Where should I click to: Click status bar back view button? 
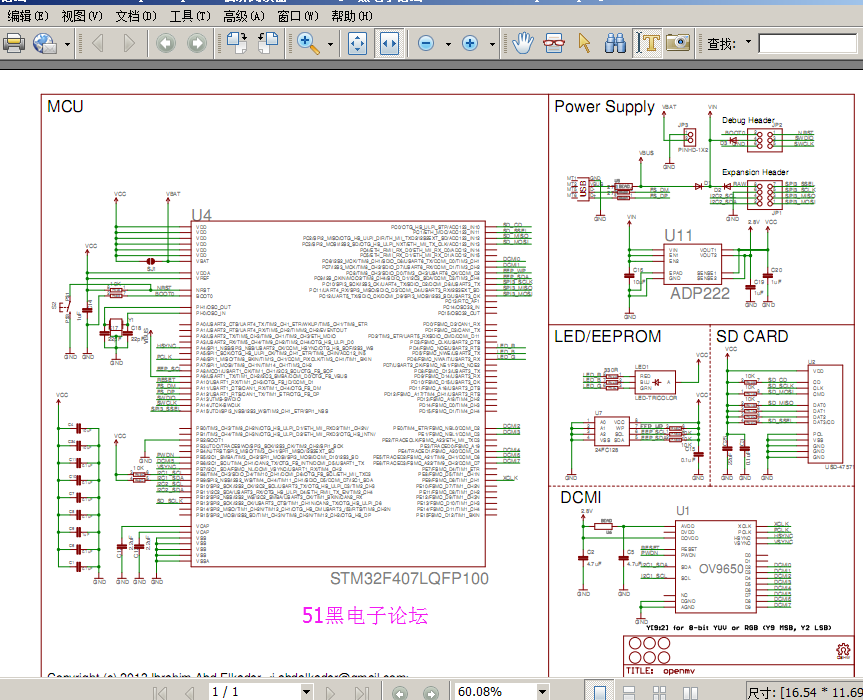click(400, 693)
